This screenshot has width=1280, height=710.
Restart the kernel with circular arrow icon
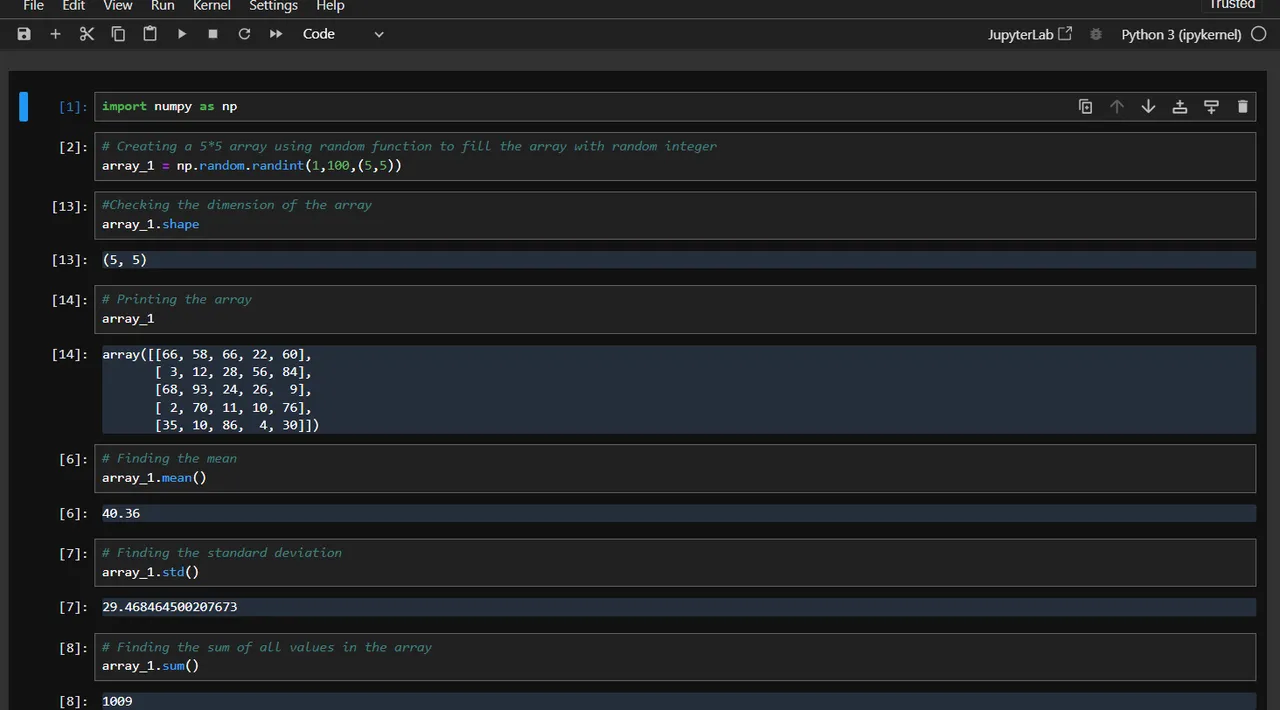coord(244,34)
